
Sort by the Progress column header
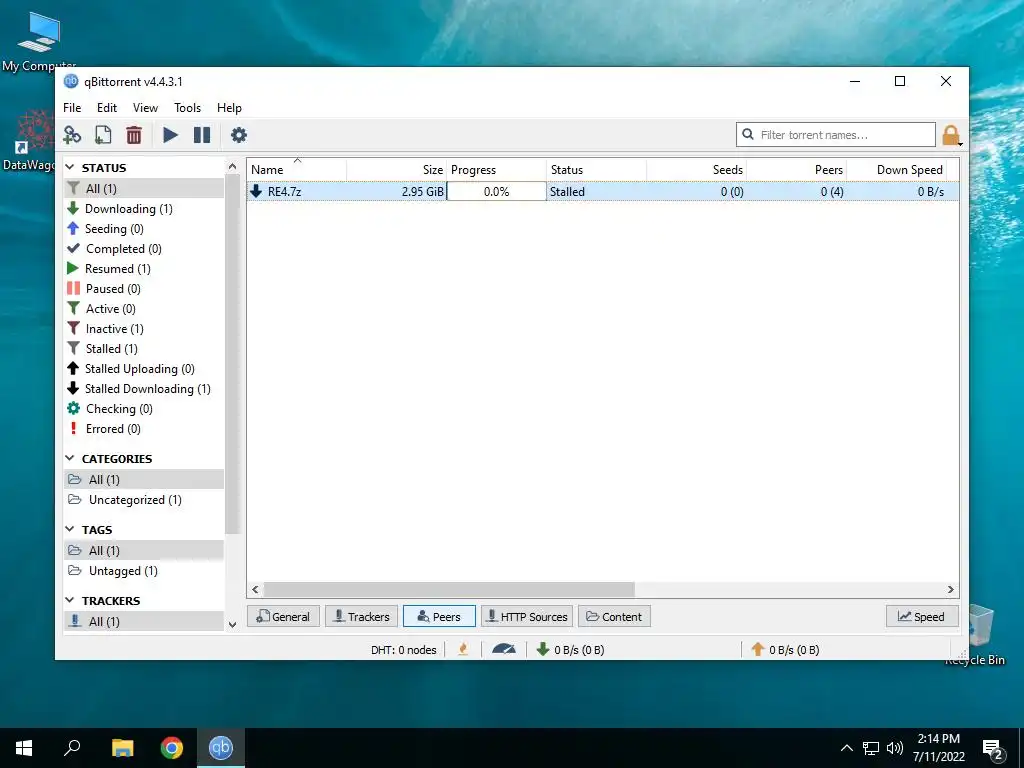(x=497, y=170)
